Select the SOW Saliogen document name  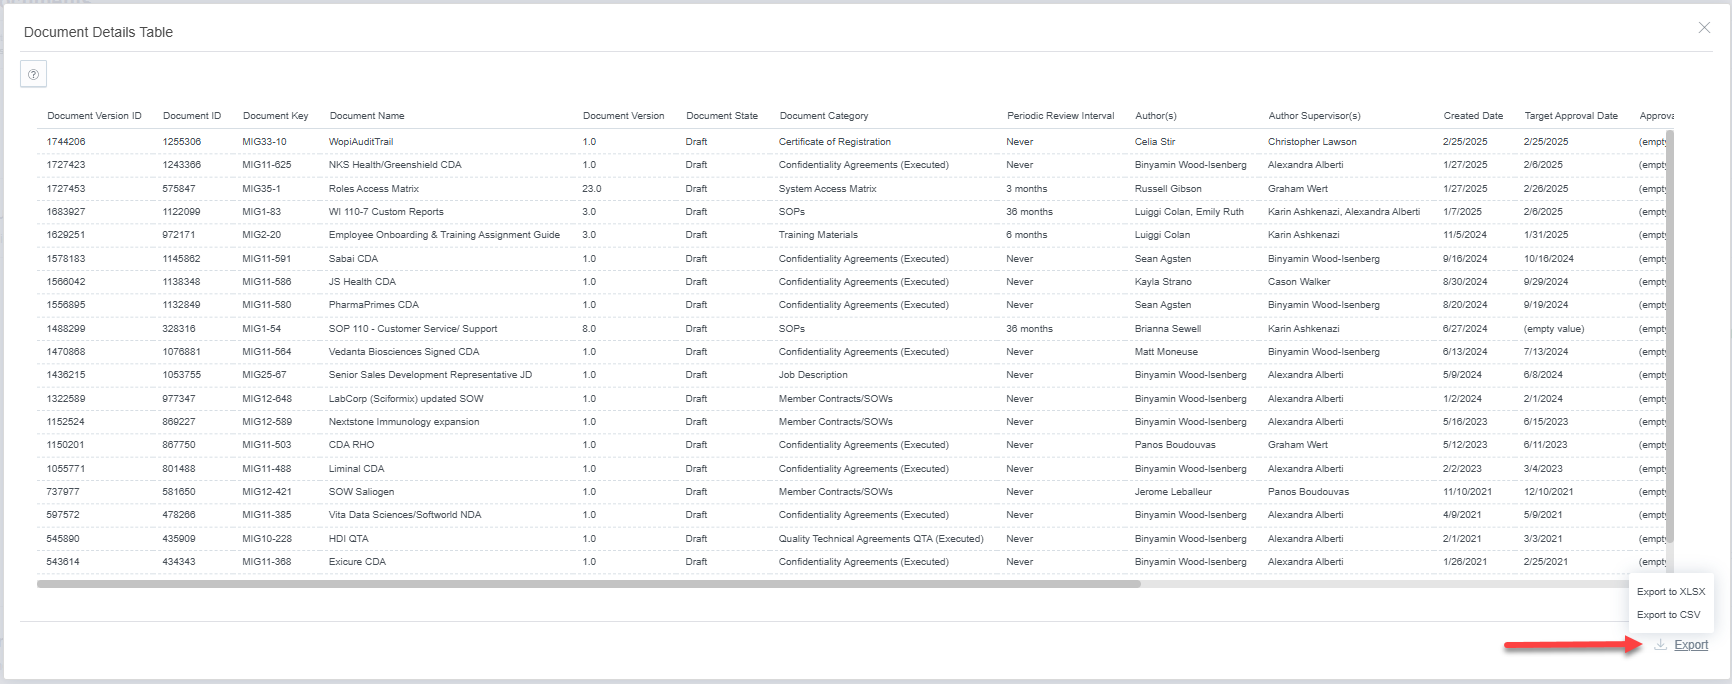coord(361,492)
